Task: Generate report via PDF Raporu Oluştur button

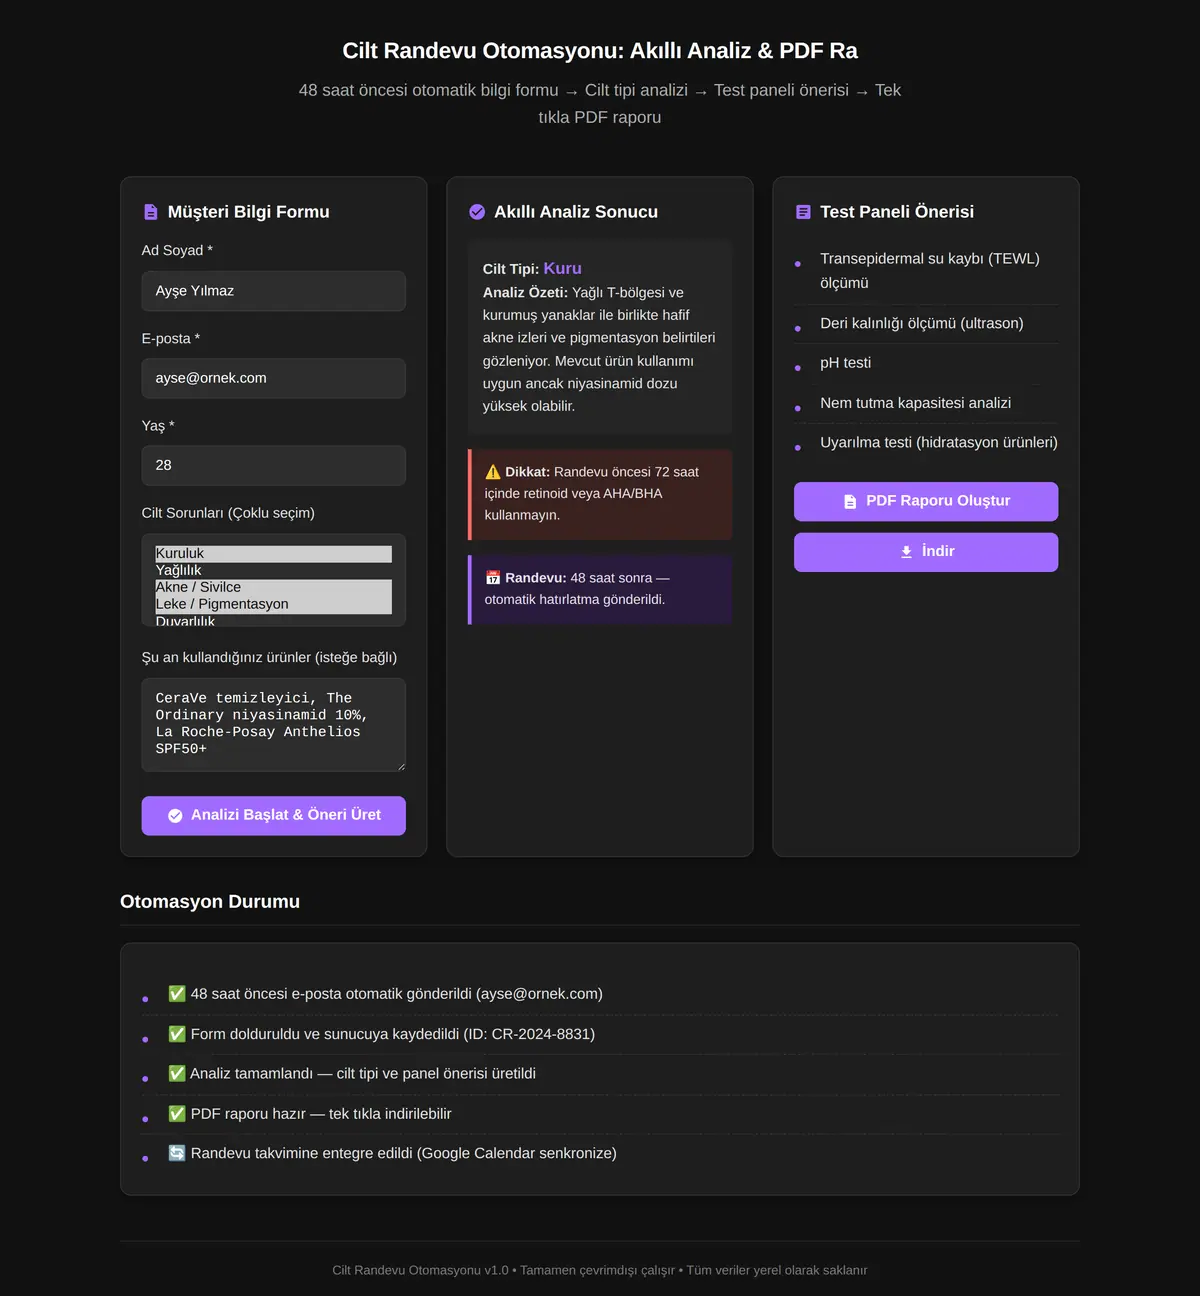Action: pos(926,502)
